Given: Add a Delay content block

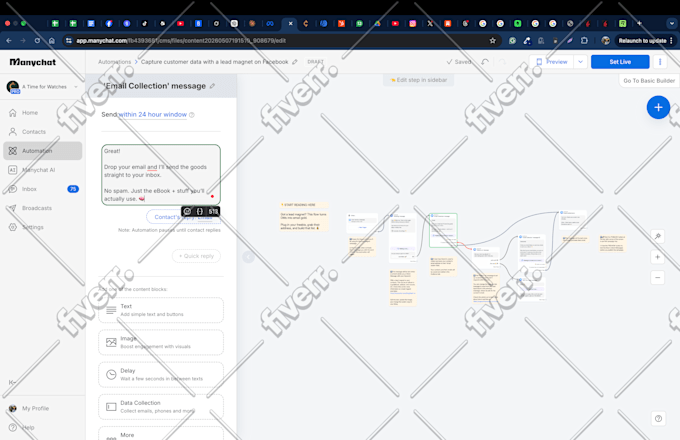Looking at the screenshot, I should (161, 375).
